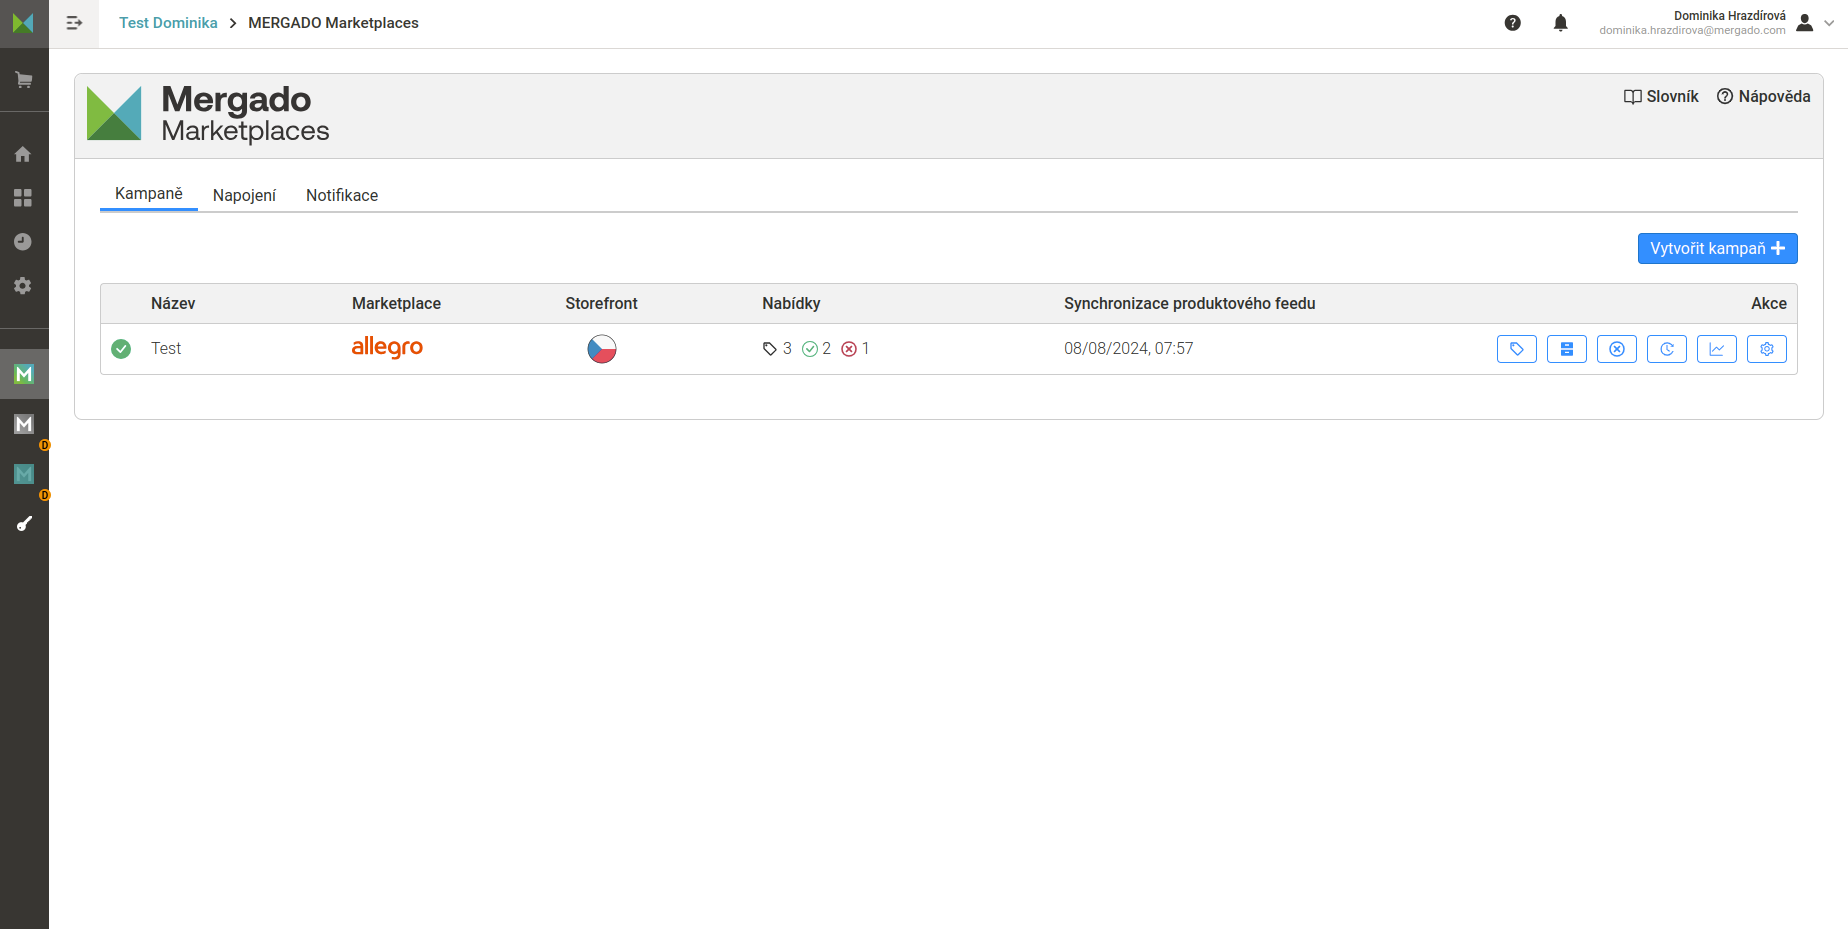
Task: Toggle the sidebar menu collapse icon
Action: tap(74, 23)
